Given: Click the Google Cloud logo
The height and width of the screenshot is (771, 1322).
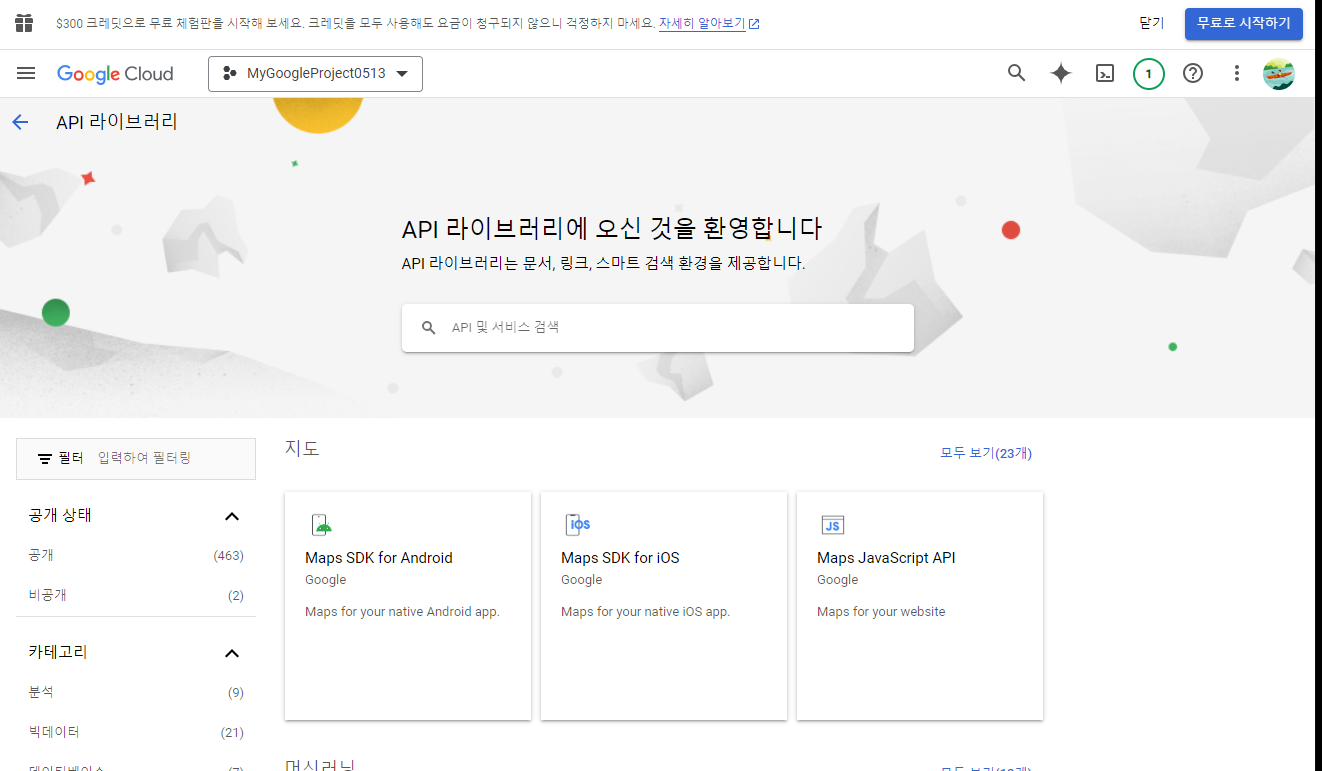Looking at the screenshot, I should click(115, 74).
